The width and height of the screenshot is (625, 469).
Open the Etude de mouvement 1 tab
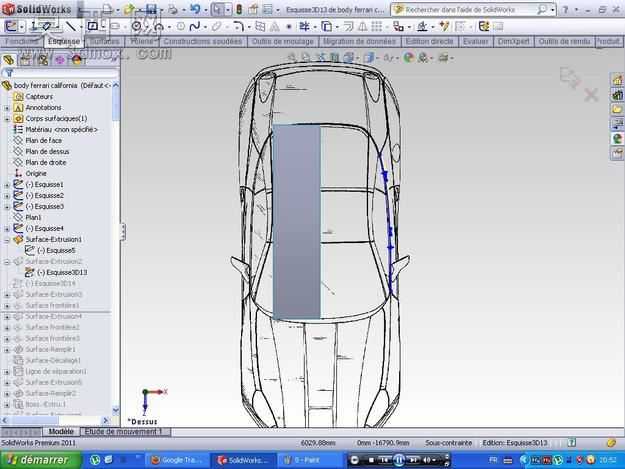124,432
